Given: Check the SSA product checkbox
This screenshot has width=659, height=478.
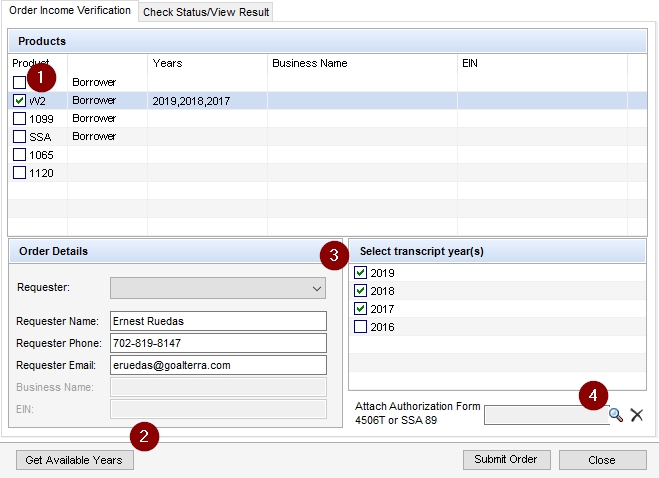Looking at the screenshot, I should pyautogui.click(x=20, y=137).
